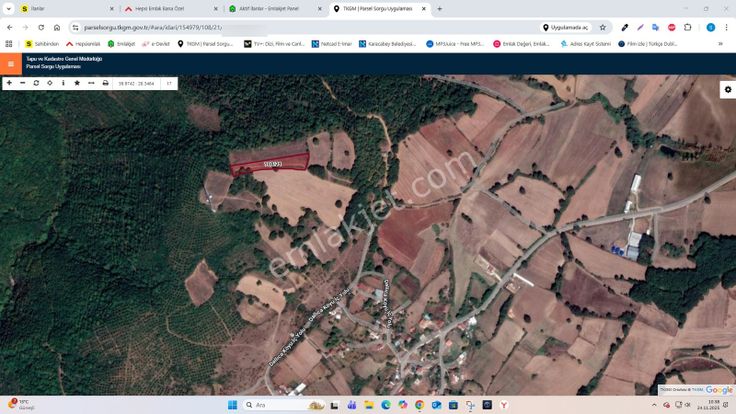Open the orange hamburger menu

coord(10,64)
